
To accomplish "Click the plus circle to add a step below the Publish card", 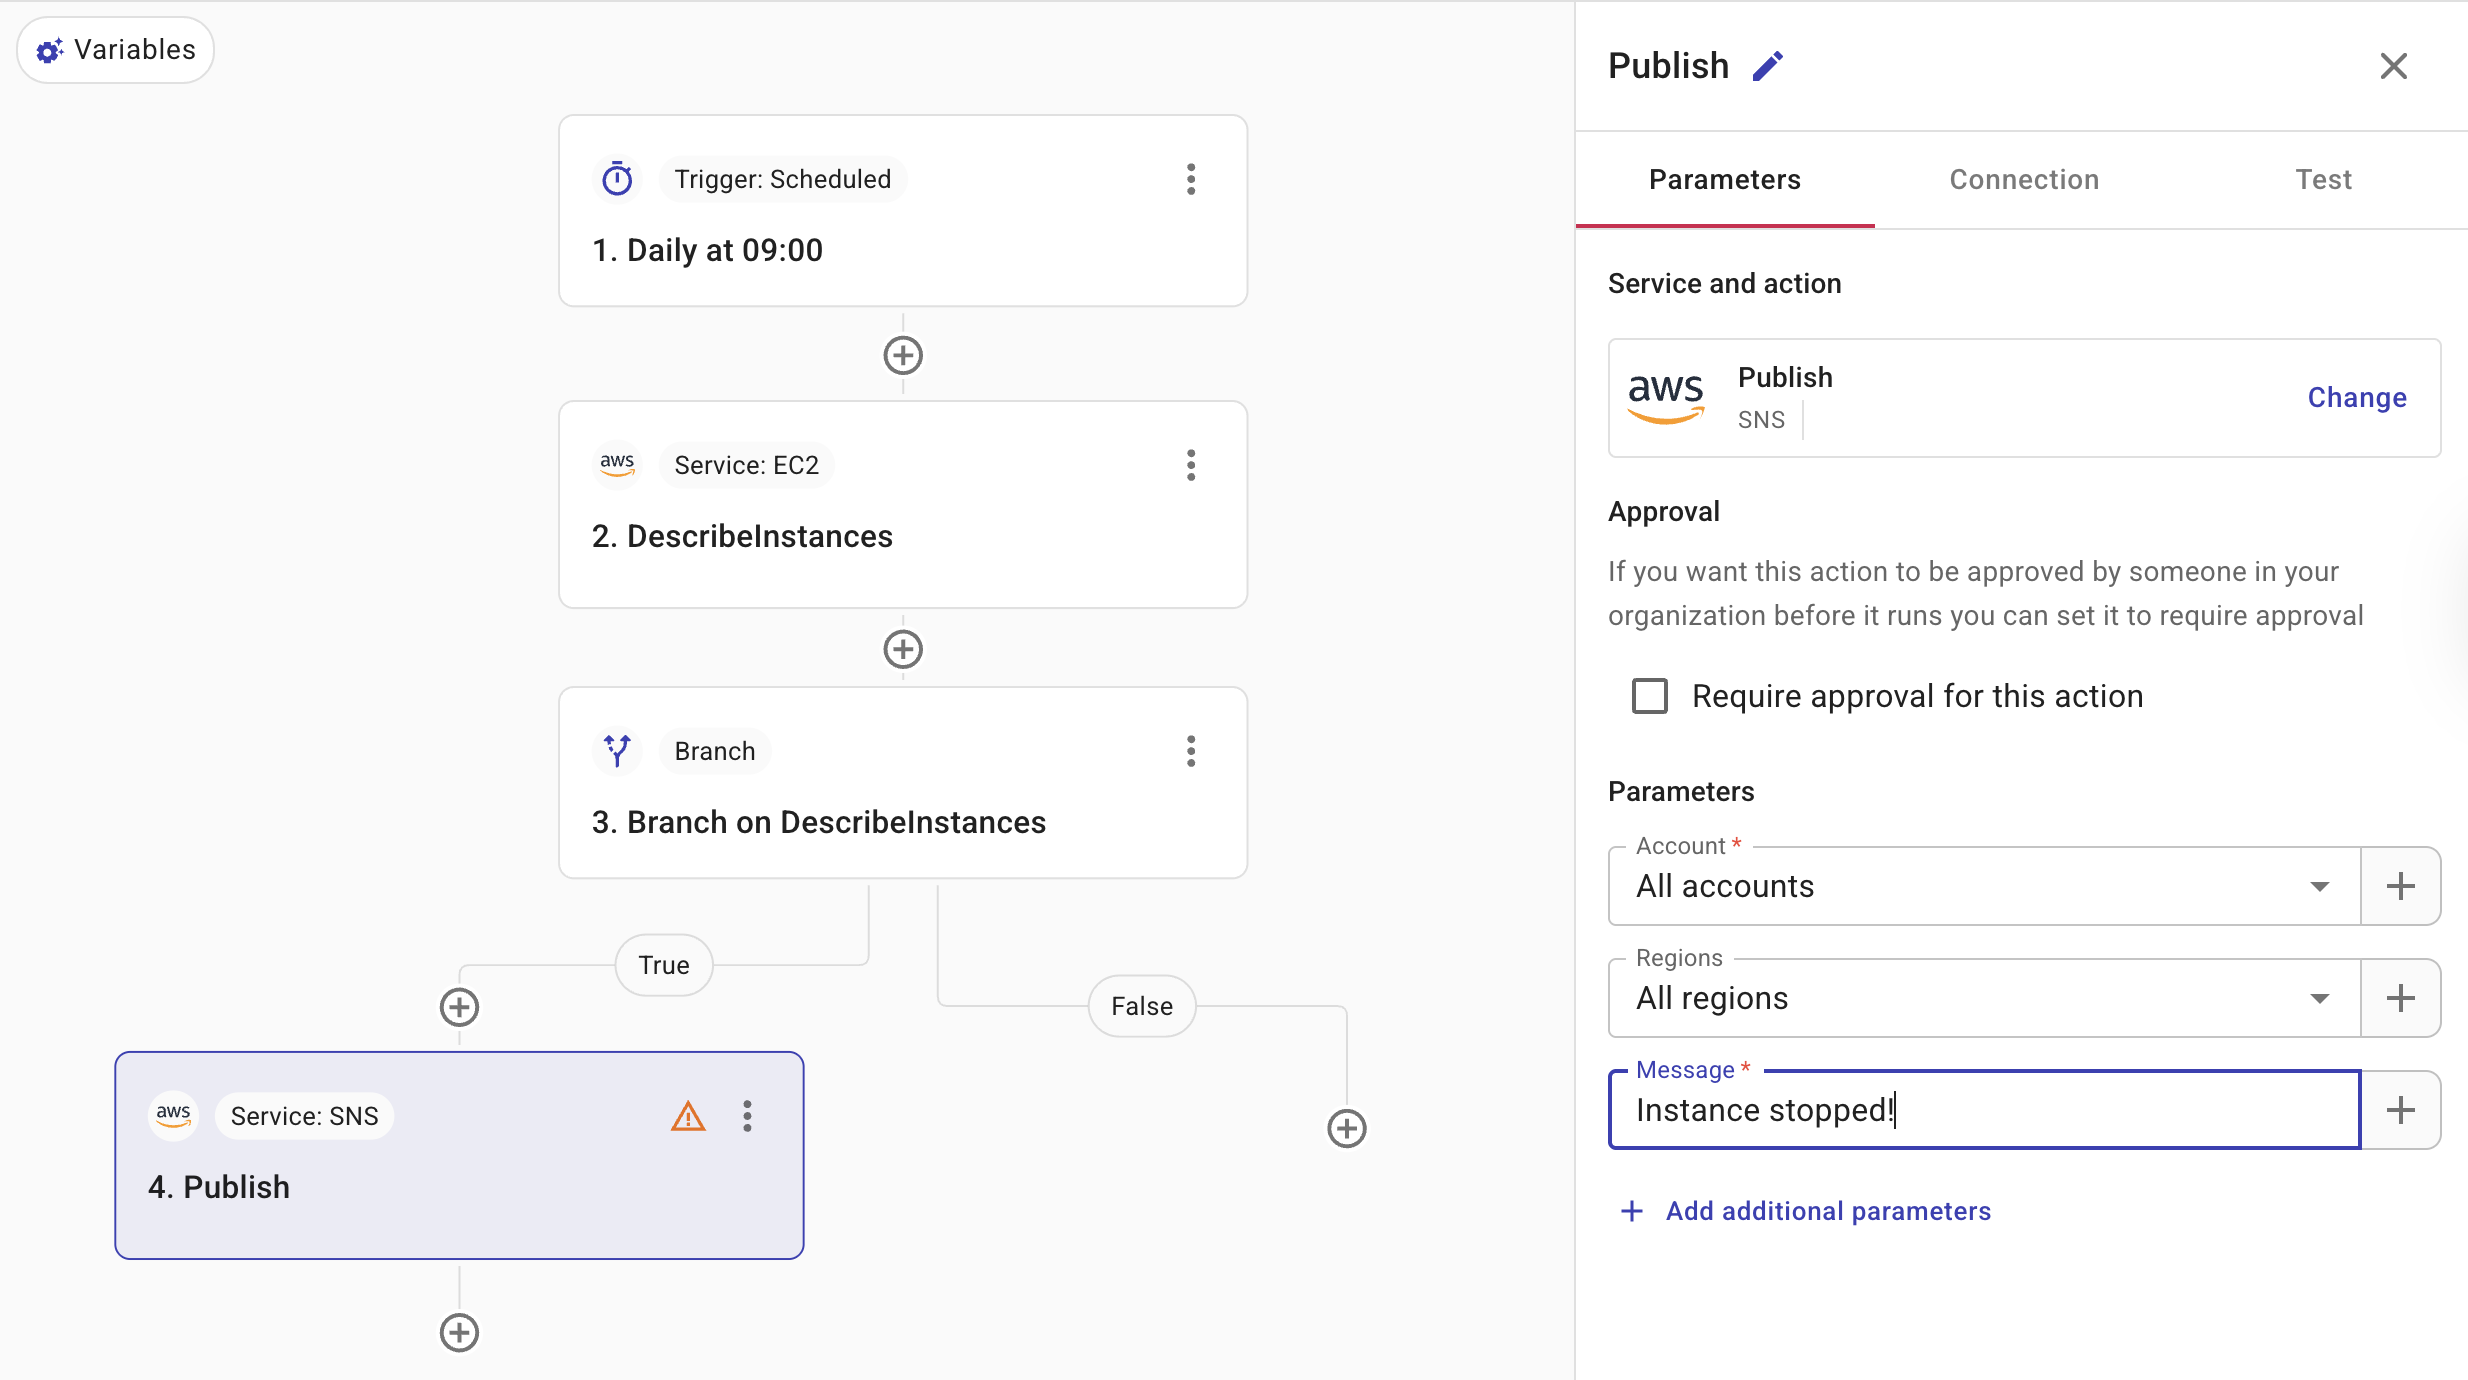I will pyautogui.click(x=459, y=1332).
